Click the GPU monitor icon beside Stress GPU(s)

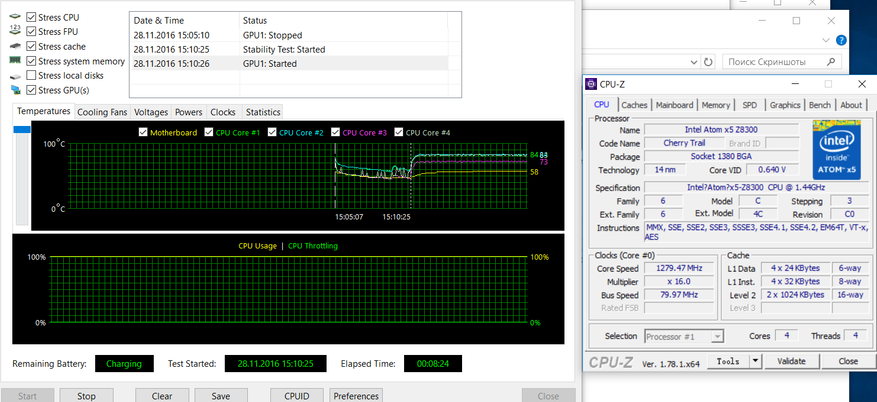coord(15,90)
